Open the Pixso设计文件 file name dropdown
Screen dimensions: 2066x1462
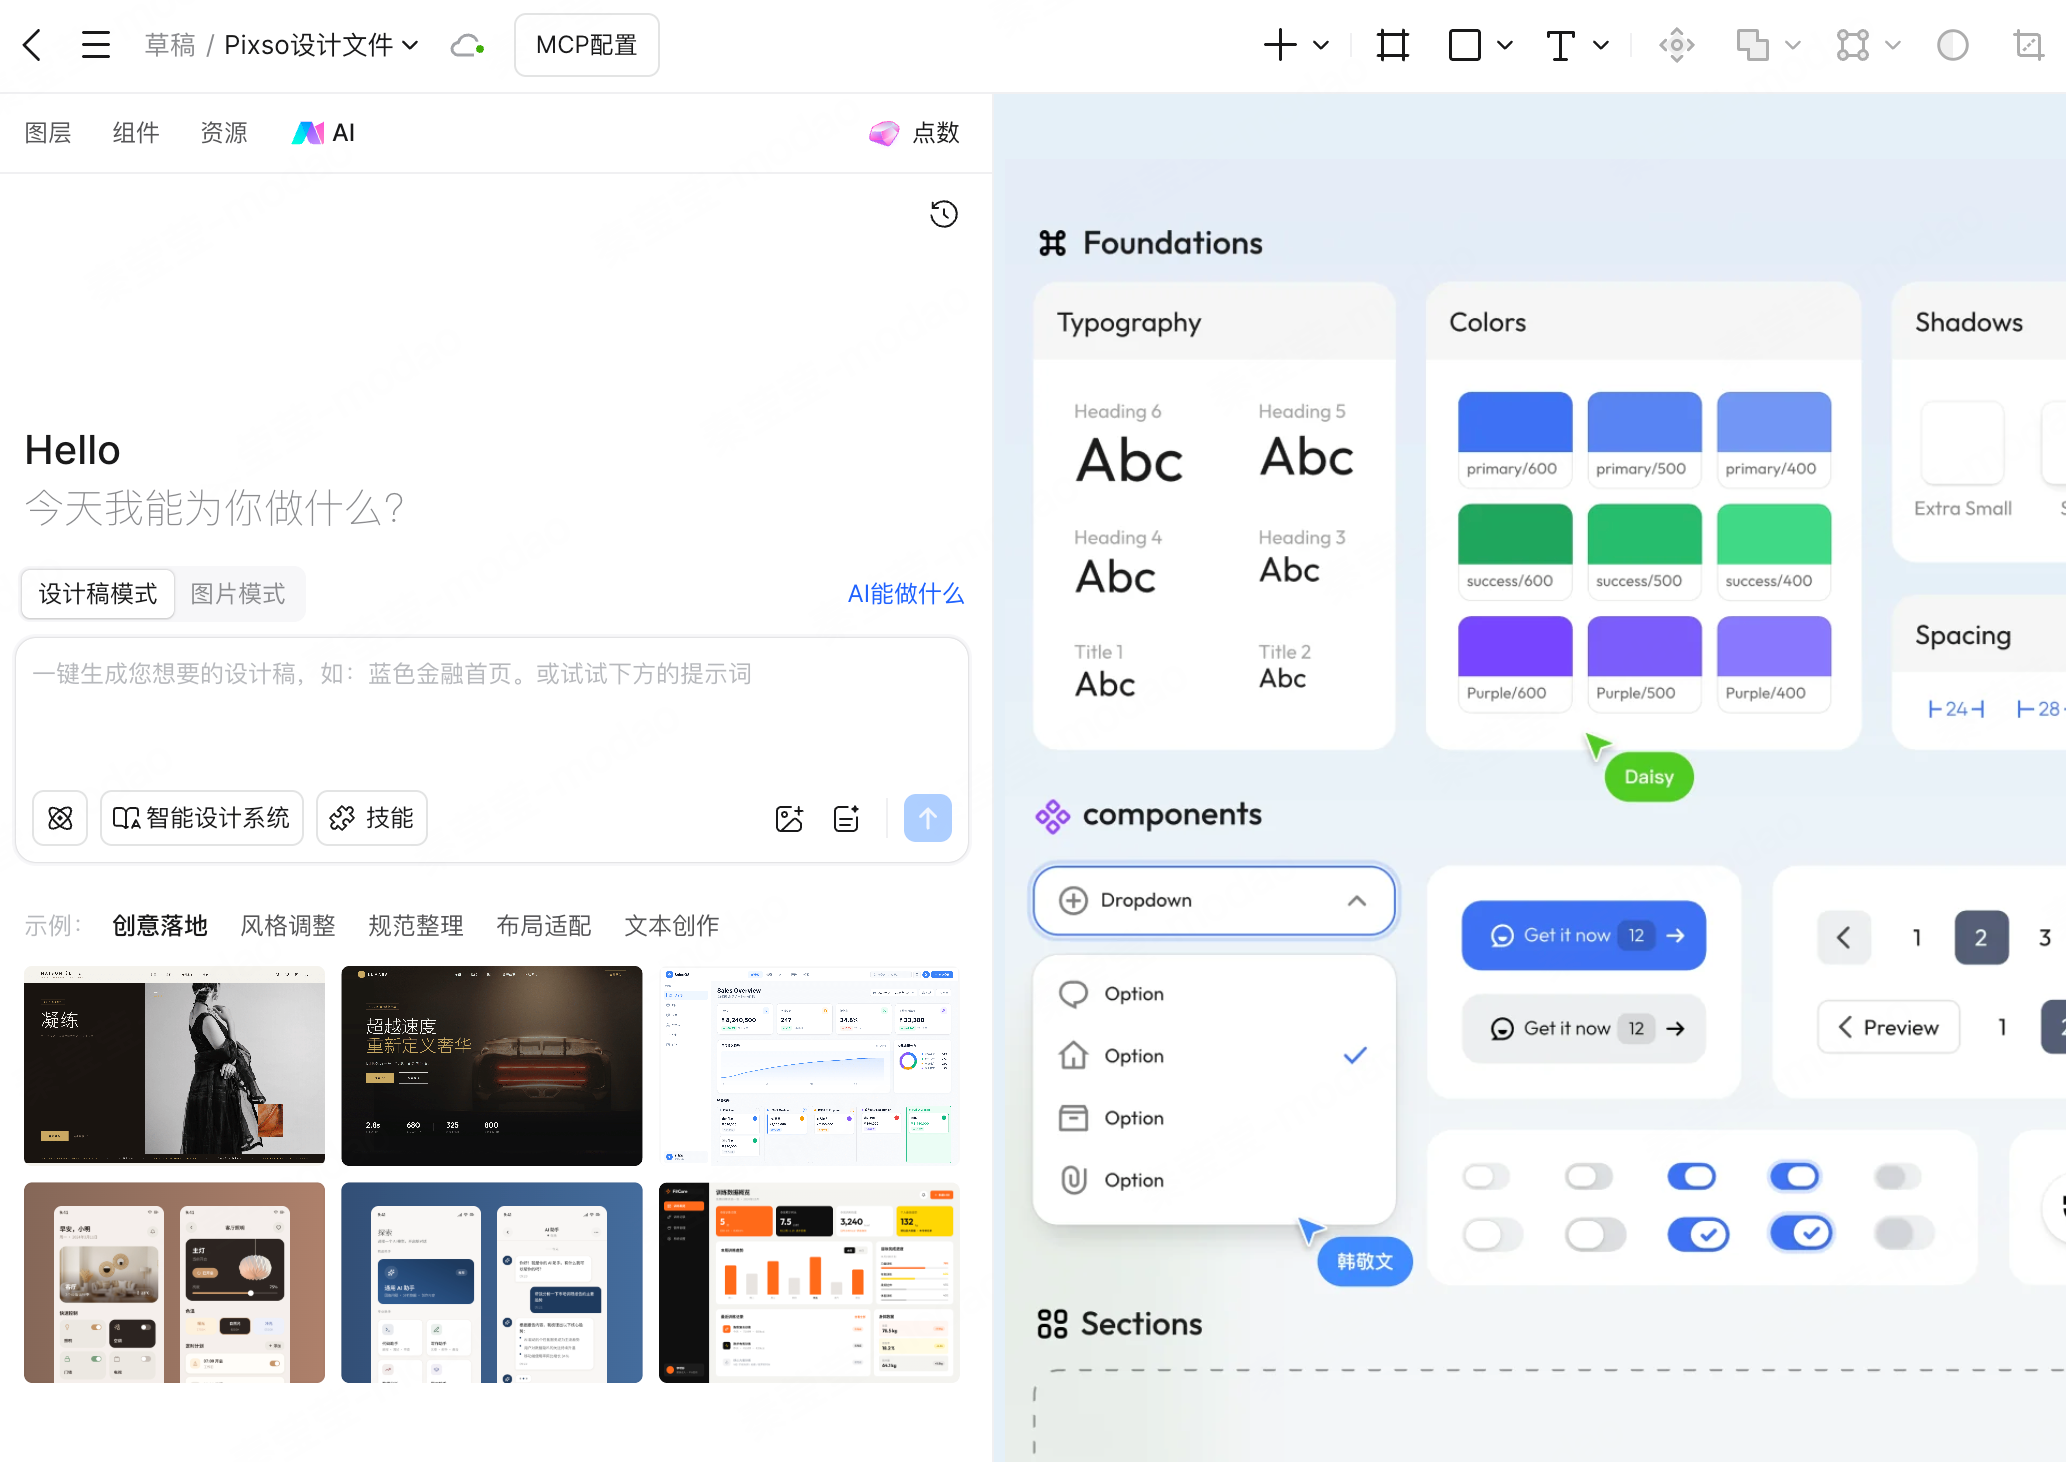click(x=321, y=45)
